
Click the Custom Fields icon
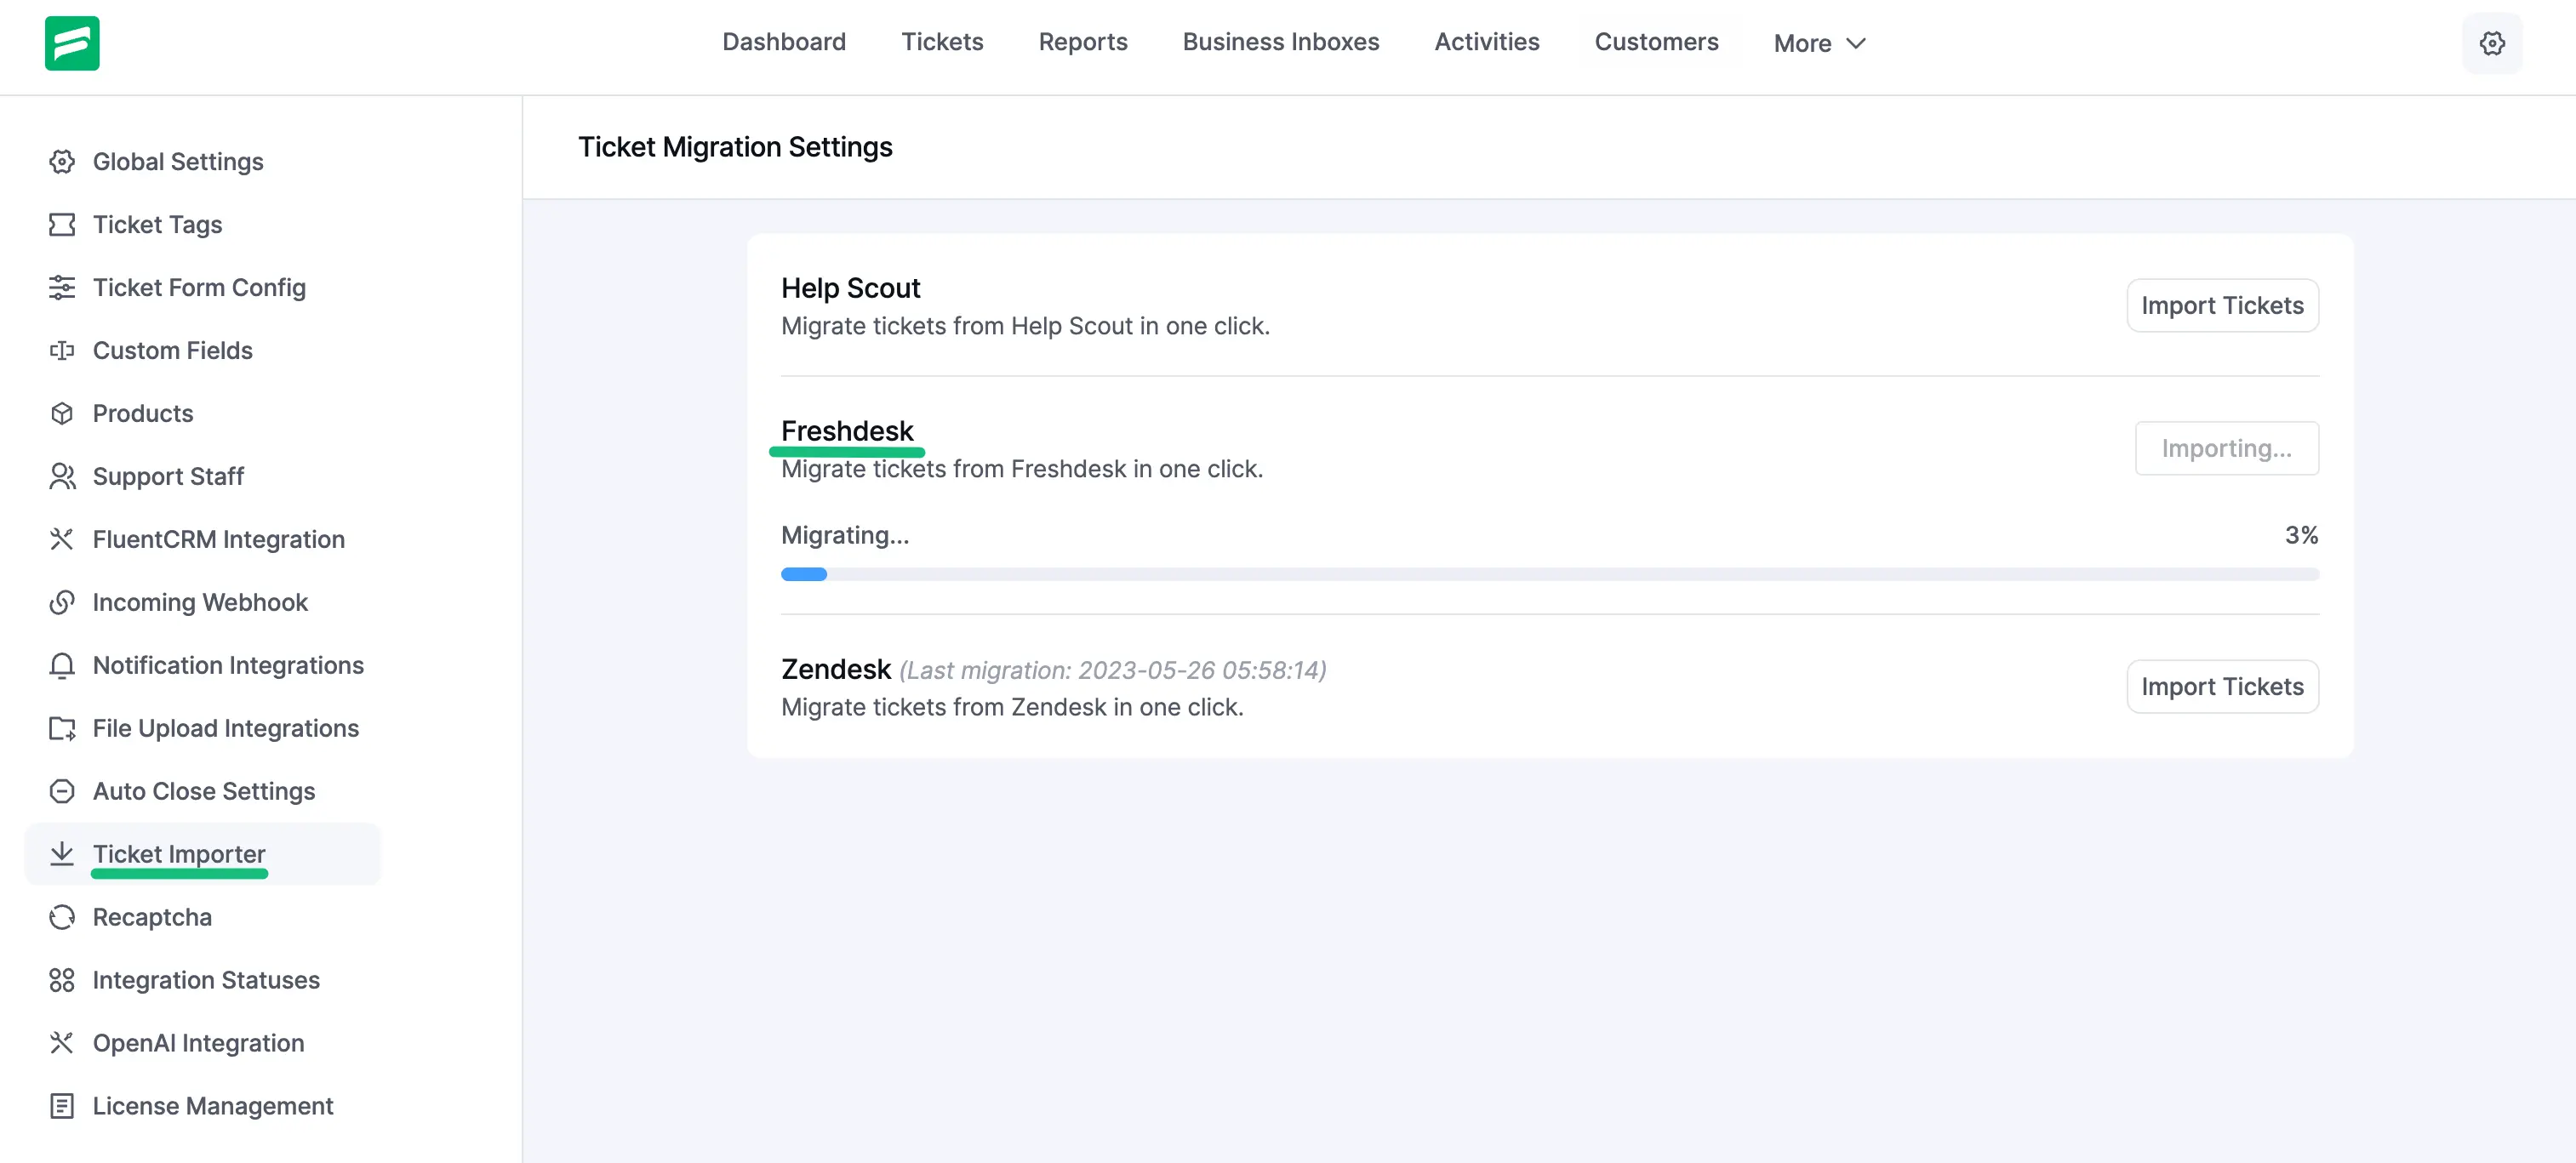tap(62, 350)
